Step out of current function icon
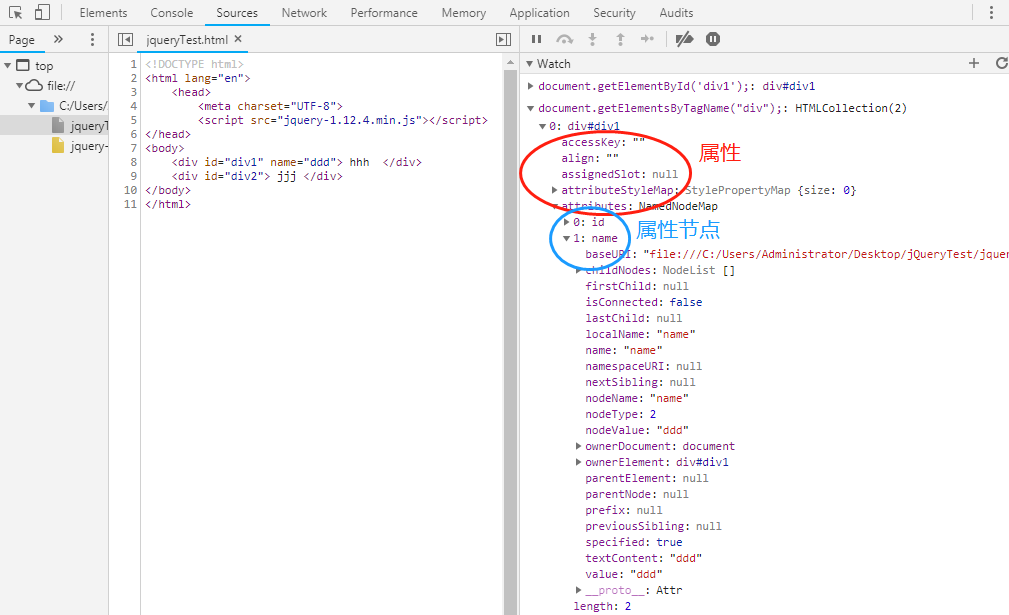 pos(620,40)
